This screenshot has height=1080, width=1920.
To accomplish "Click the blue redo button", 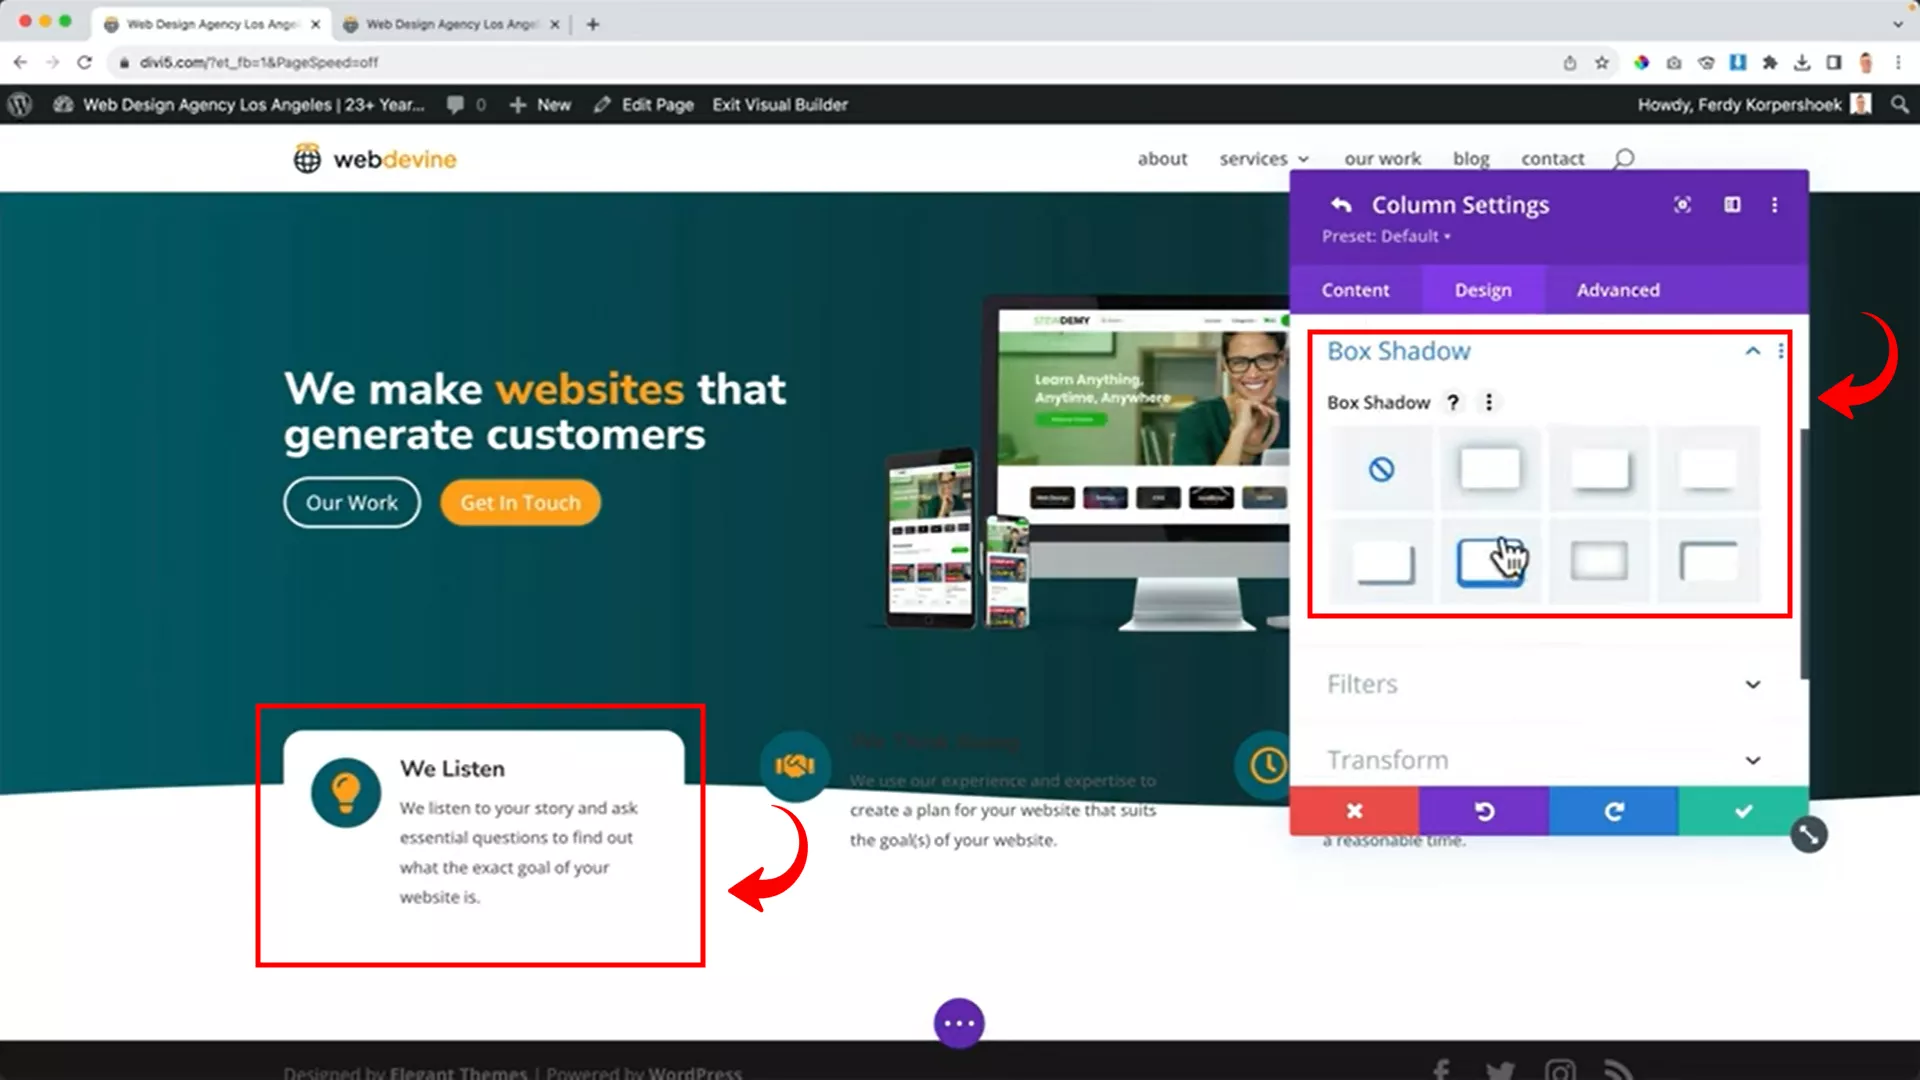I will pyautogui.click(x=1613, y=811).
